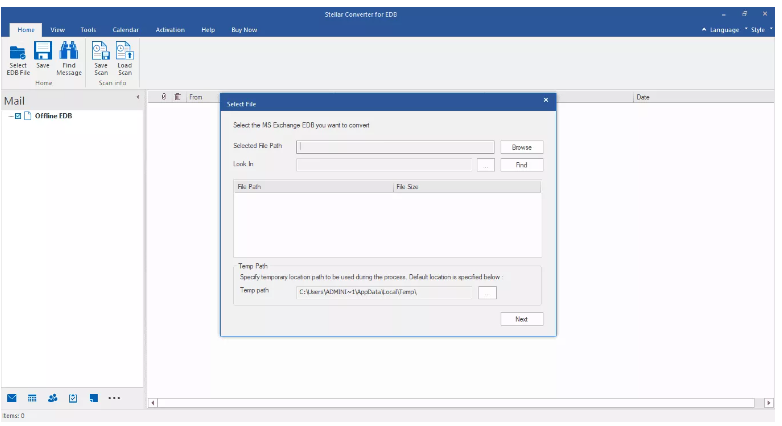Close the Select File dialog

pos(546,100)
